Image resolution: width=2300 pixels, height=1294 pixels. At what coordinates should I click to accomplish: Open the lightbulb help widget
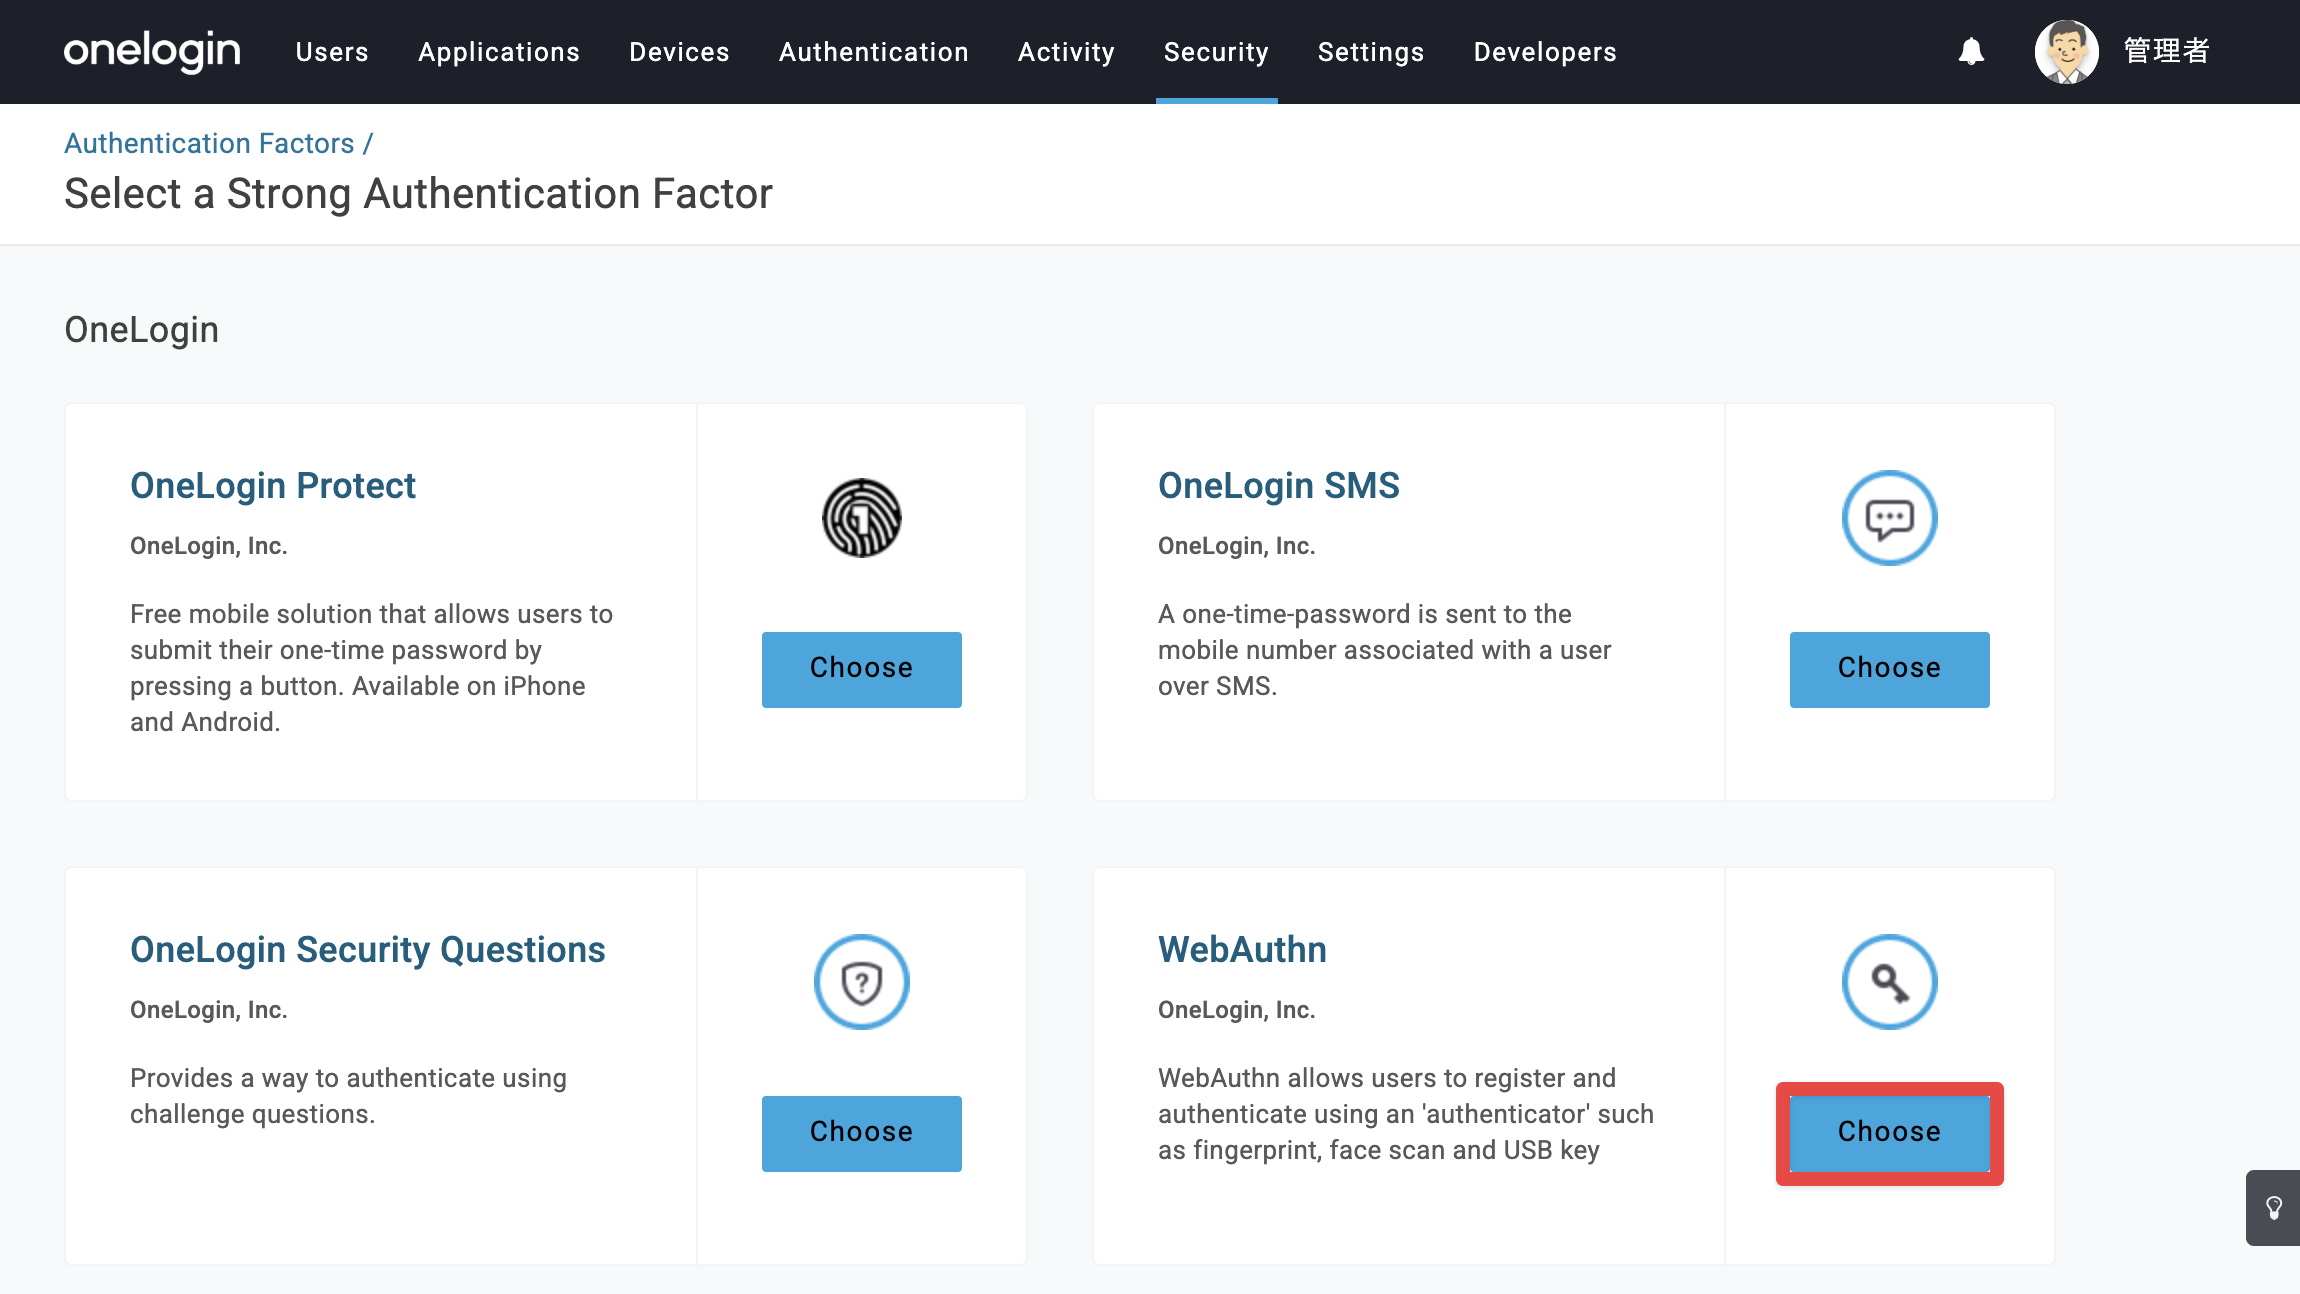click(x=2273, y=1208)
